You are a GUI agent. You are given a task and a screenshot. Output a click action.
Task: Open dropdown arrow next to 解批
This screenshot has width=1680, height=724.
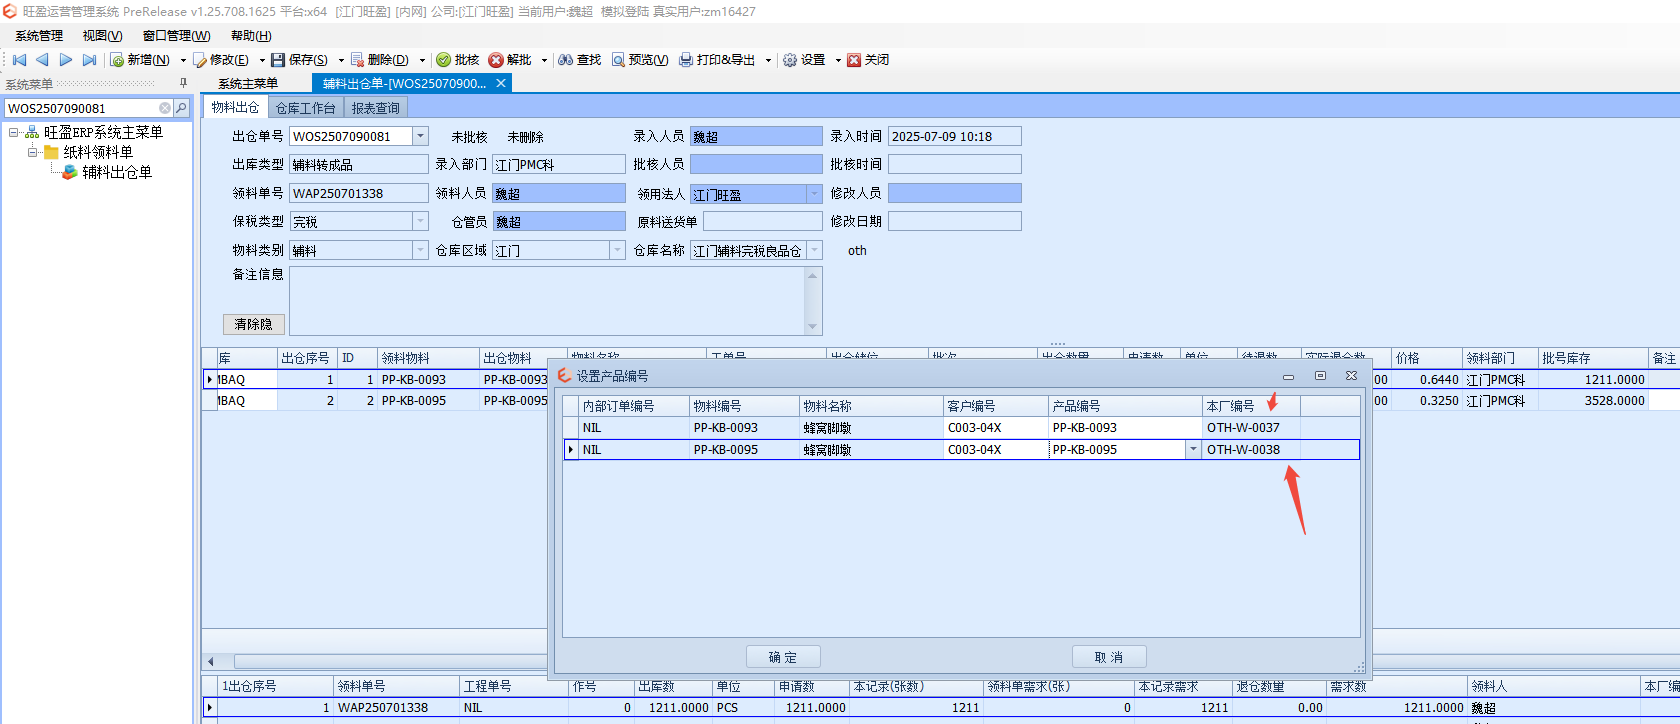(544, 60)
